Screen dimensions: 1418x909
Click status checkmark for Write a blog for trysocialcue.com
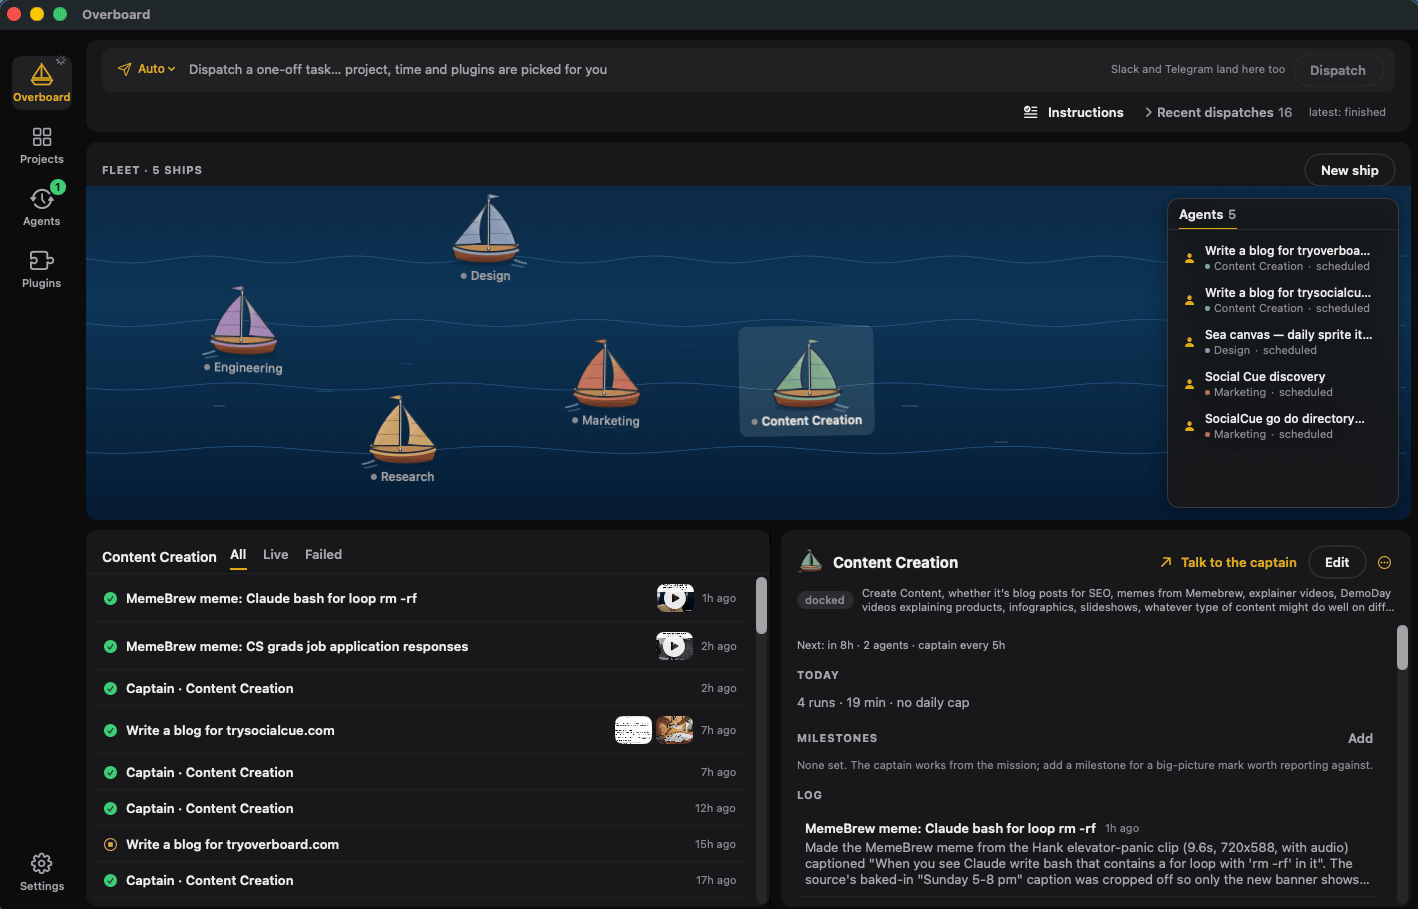(110, 730)
